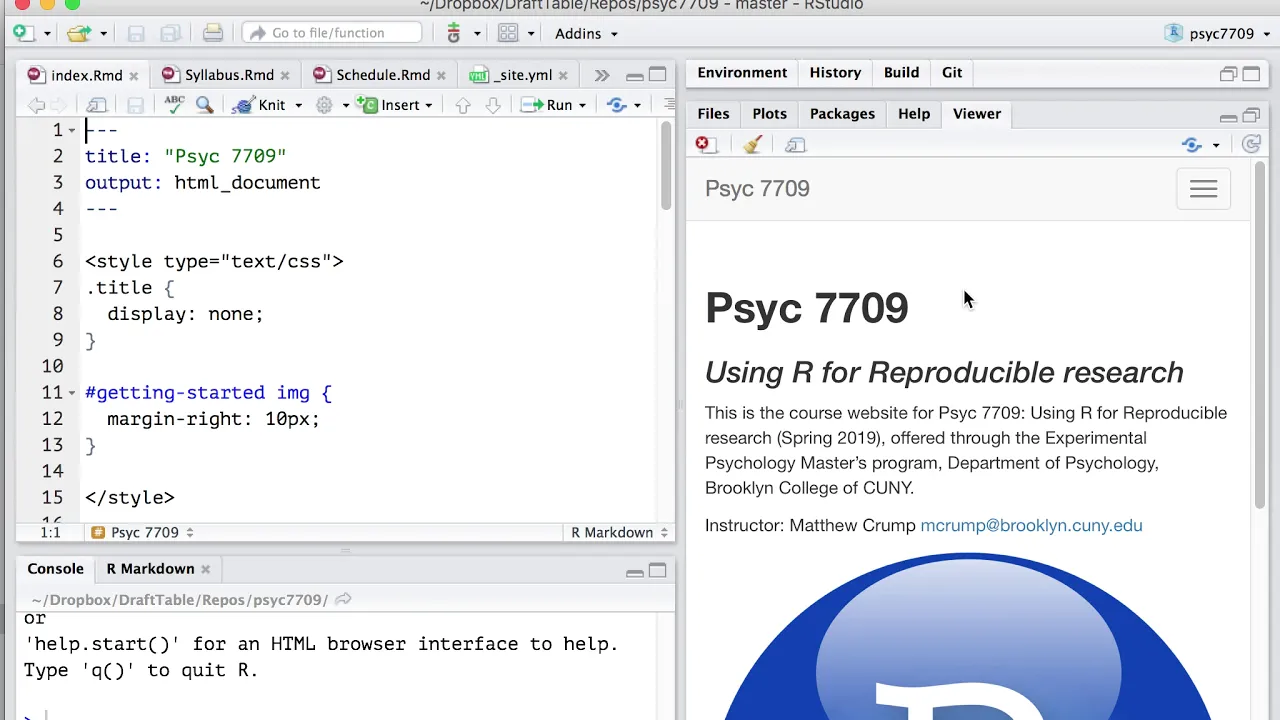This screenshot has width=1280, height=720.
Task: Click the Go to file/function field
Action: [x=332, y=33]
